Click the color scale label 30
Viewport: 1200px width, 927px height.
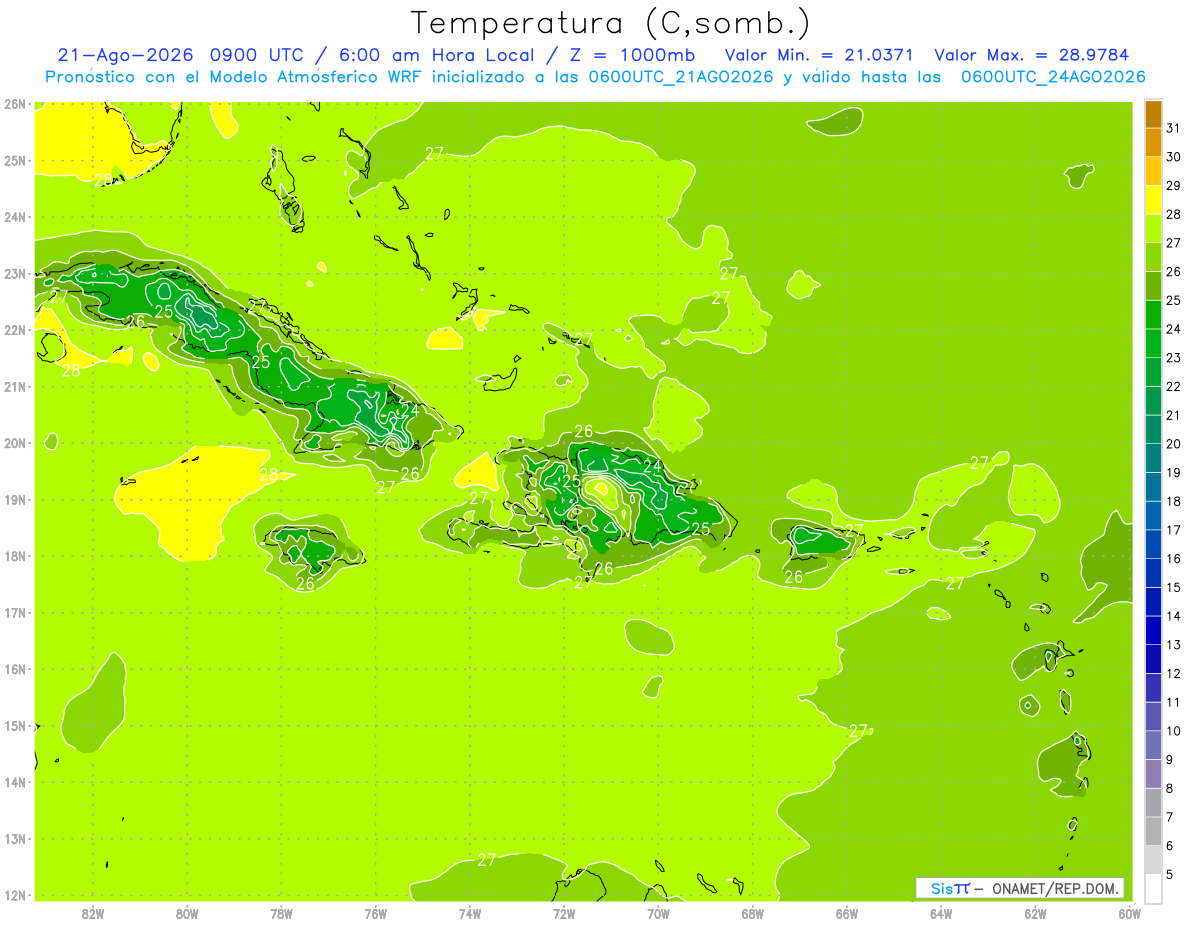coord(1173,157)
